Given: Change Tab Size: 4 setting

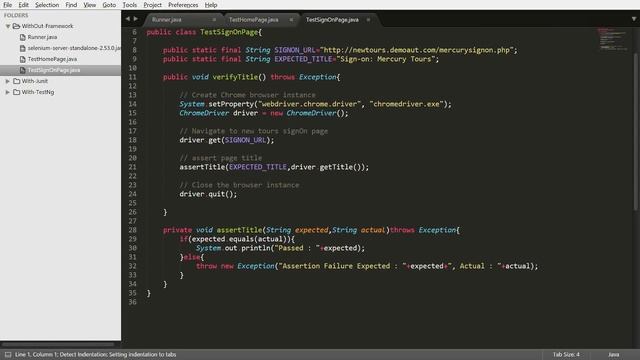Looking at the screenshot, I should click(x=566, y=354).
